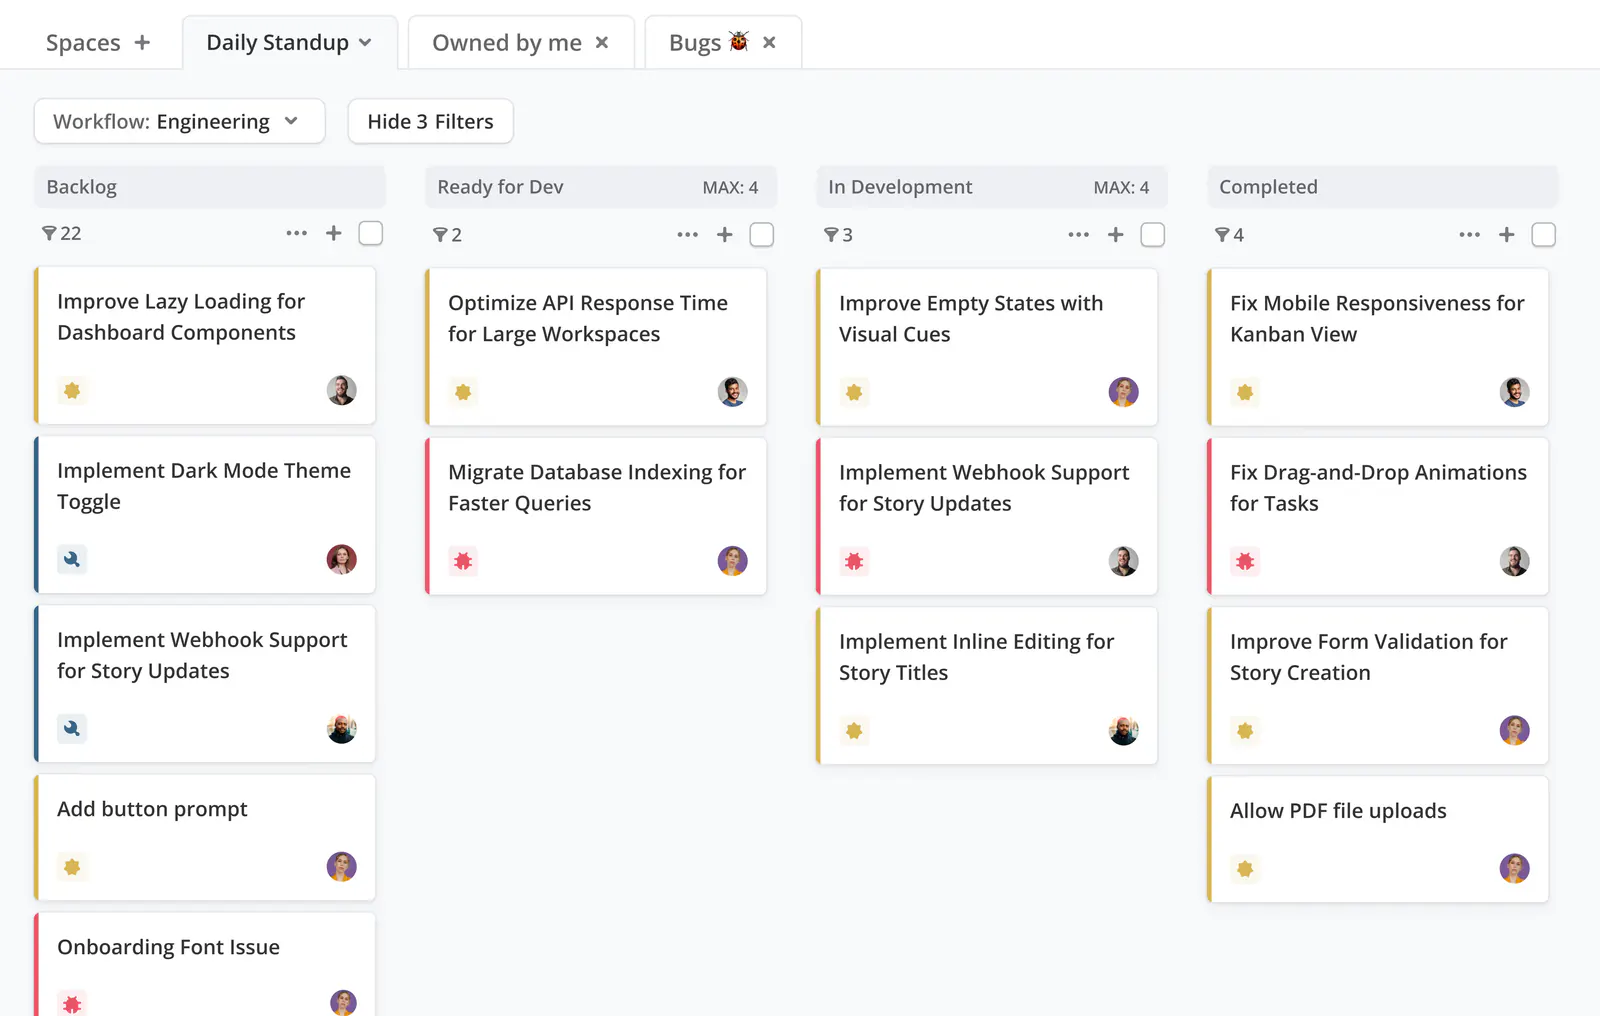This screenshot has height=1016, width=1600.
Task: Select all Ready for Dev stories checkbox
Action: coord(762,235)
